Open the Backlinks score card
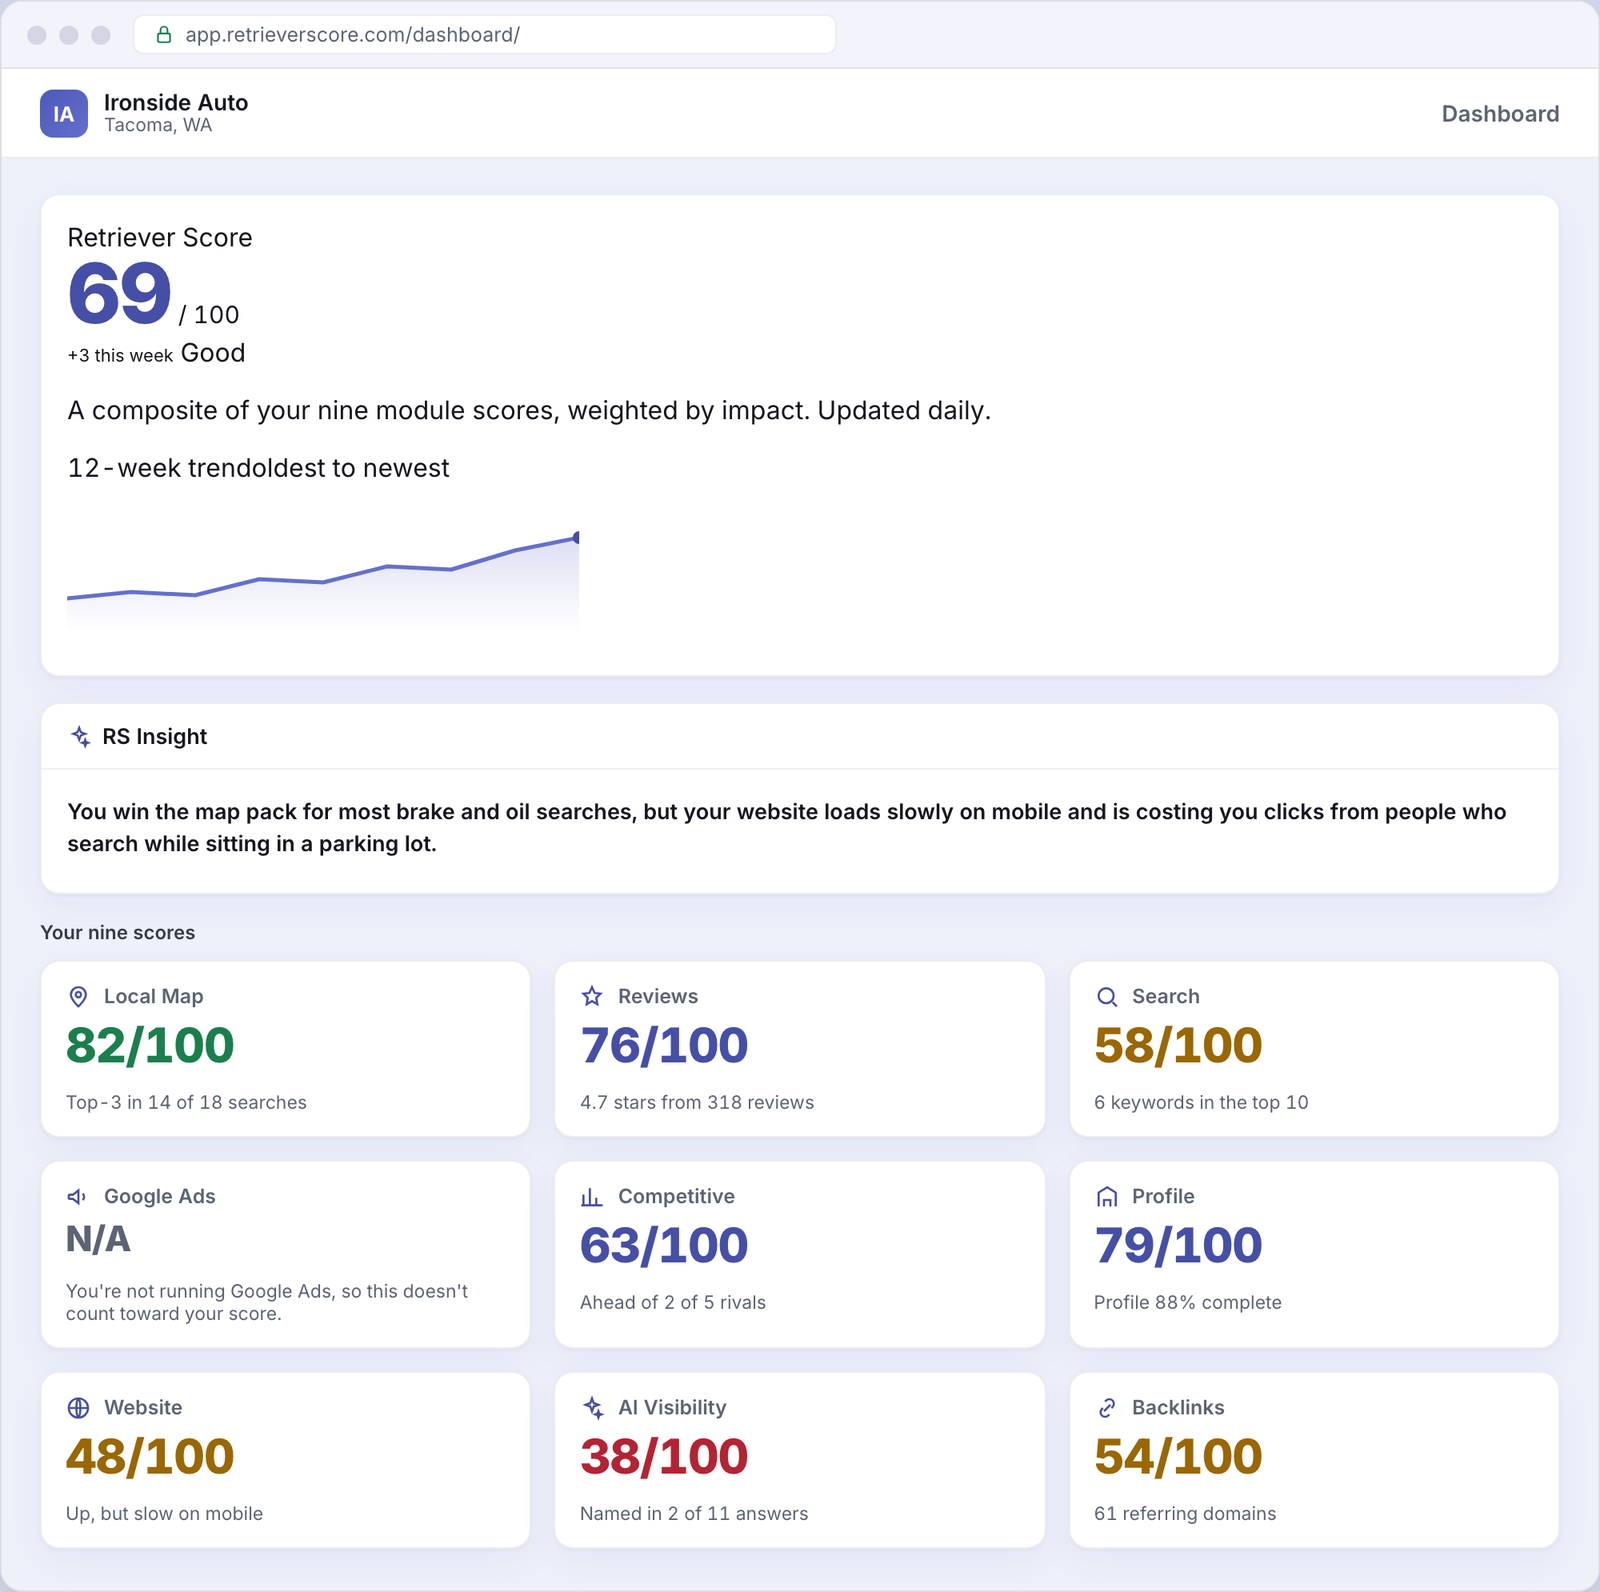 click(x=1314, y=1460)
